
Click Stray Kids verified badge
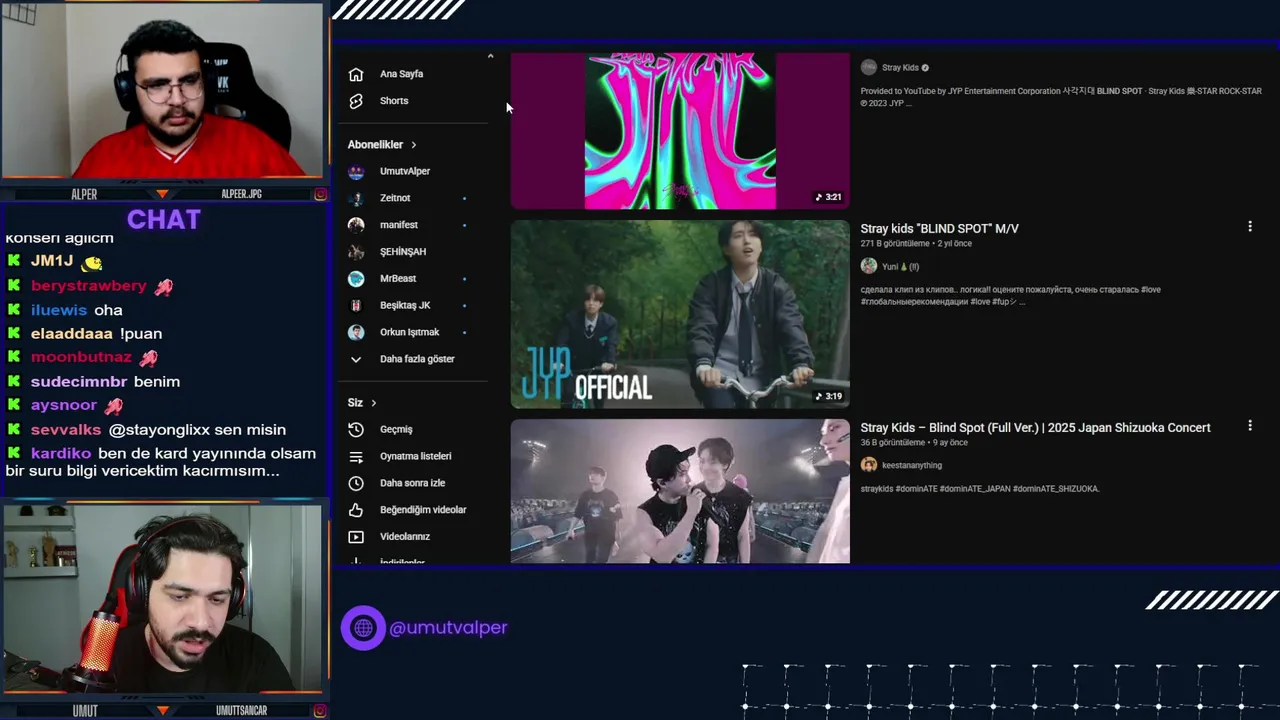(x=925, y=68)
